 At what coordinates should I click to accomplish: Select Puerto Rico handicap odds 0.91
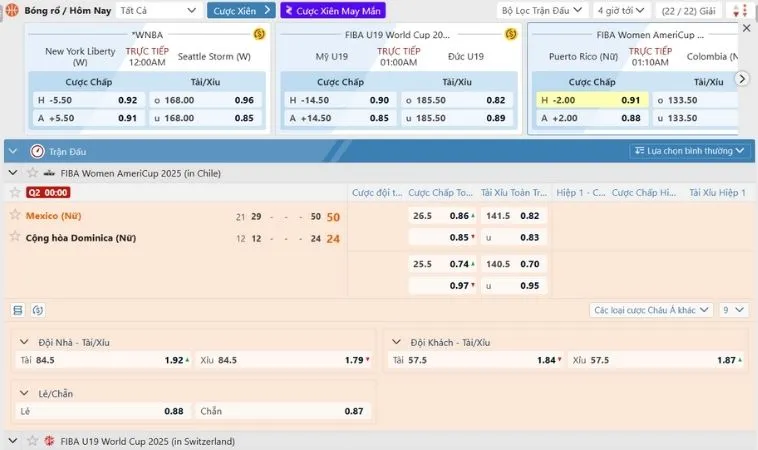tap(630, 100)
